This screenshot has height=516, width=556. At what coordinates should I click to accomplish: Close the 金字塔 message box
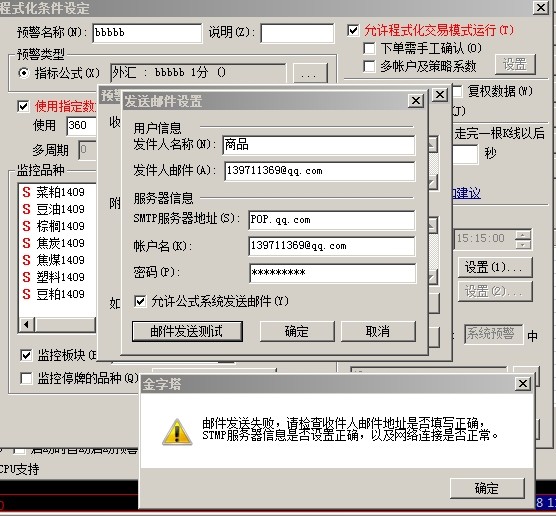pyautogui.click(x=523, y=384)
